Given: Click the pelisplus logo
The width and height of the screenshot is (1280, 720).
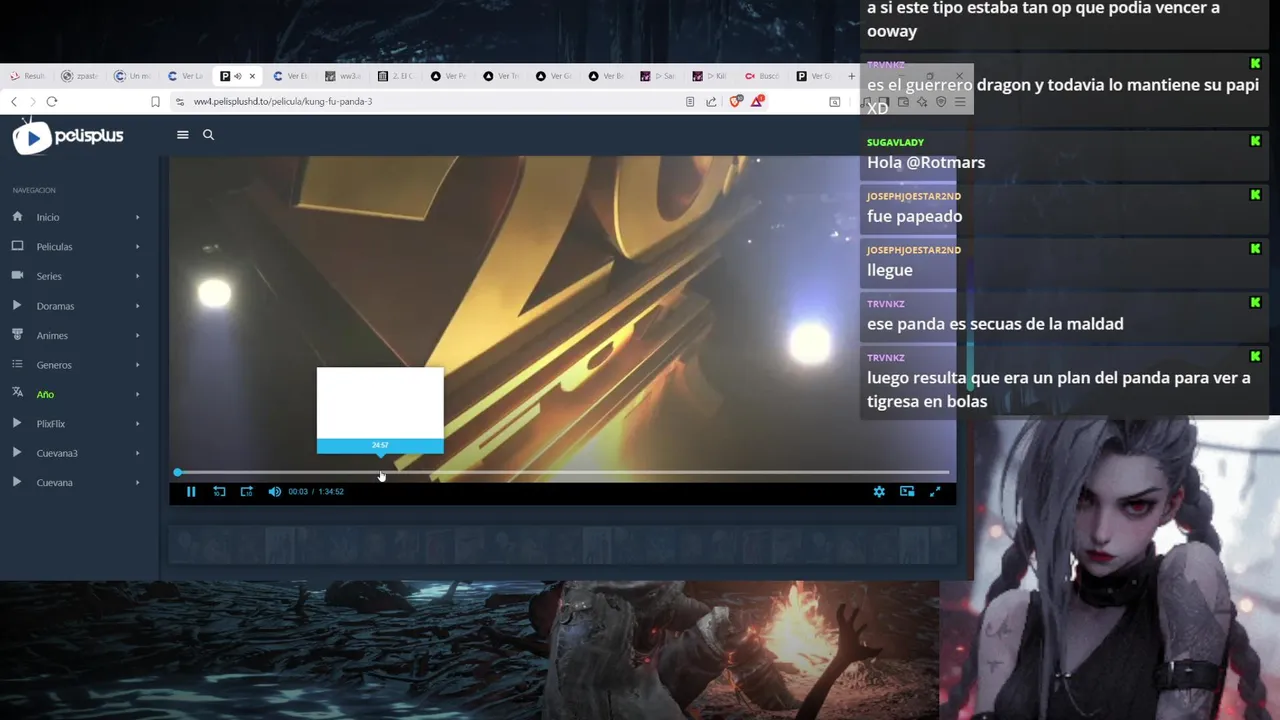Looking at the screenshot, I should coord(68,136).
